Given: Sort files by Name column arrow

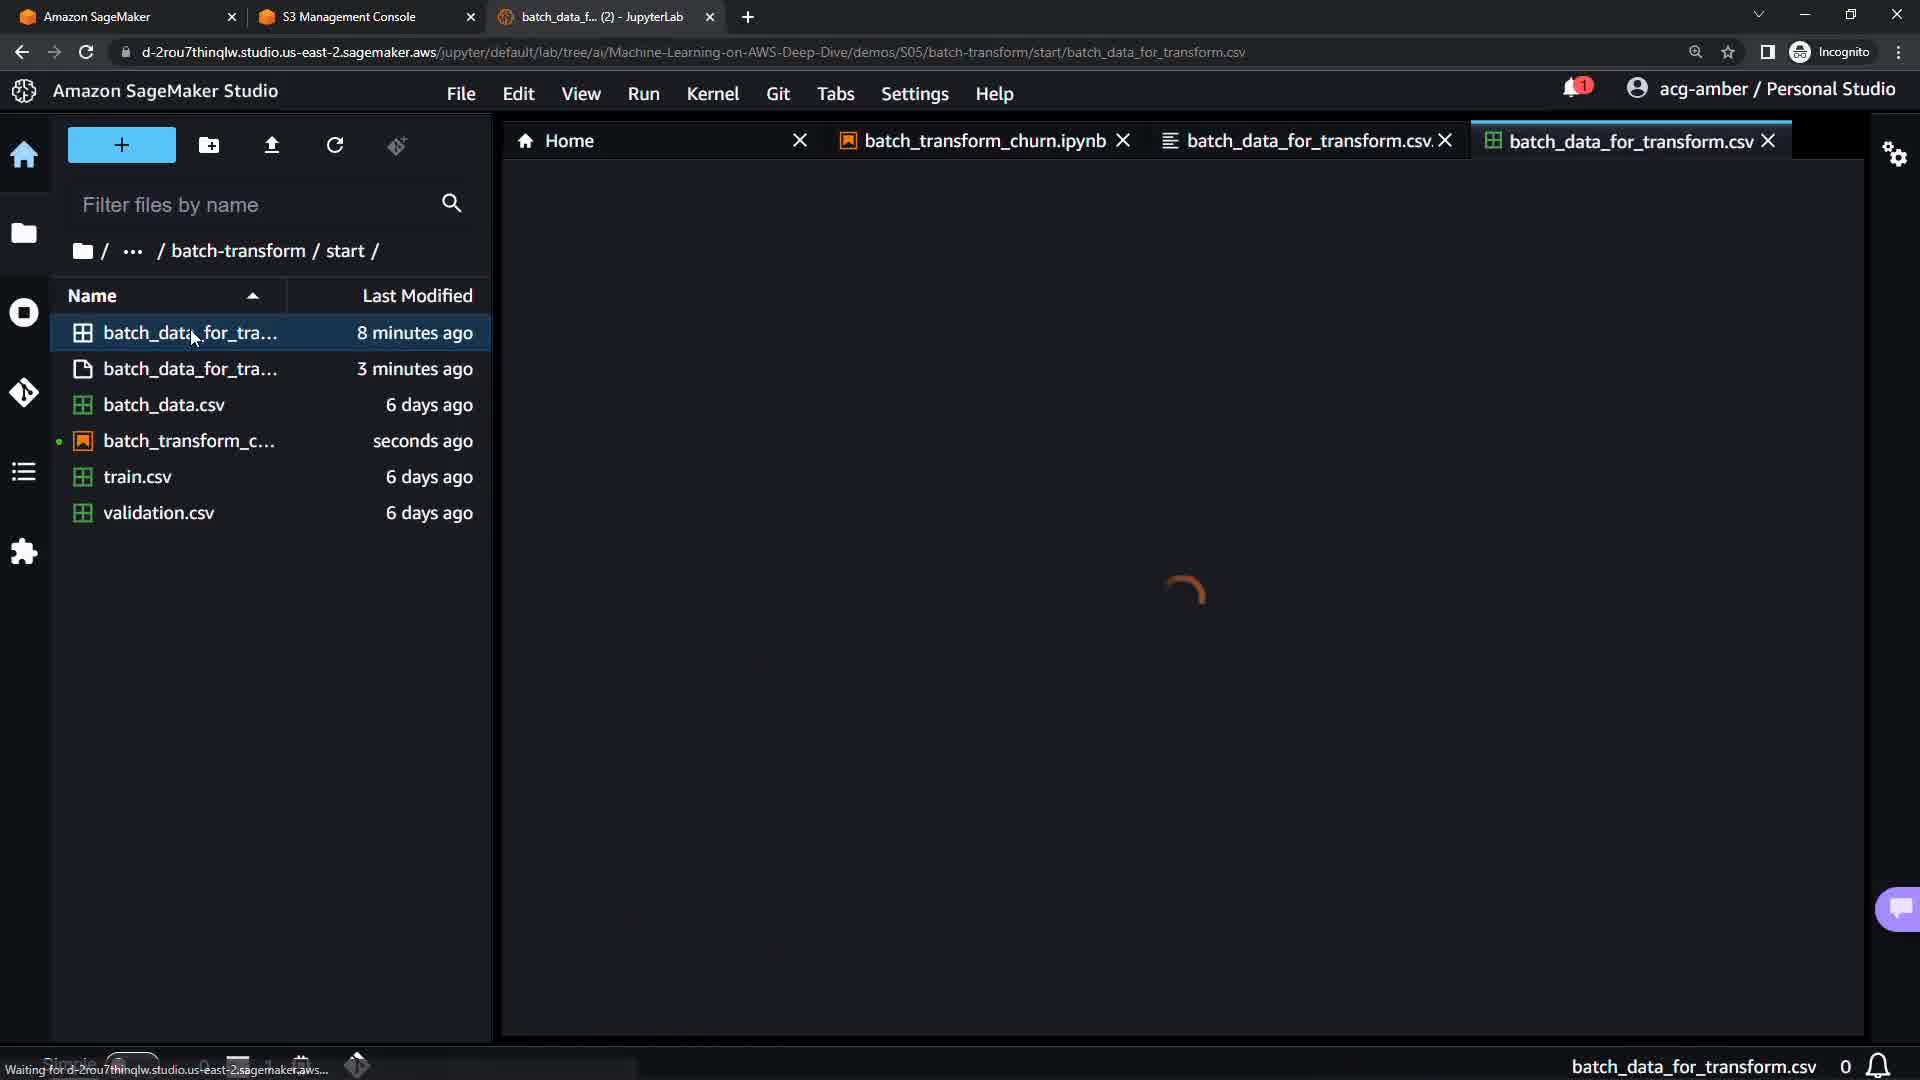Looking at the screenshot, I should 253,296.
